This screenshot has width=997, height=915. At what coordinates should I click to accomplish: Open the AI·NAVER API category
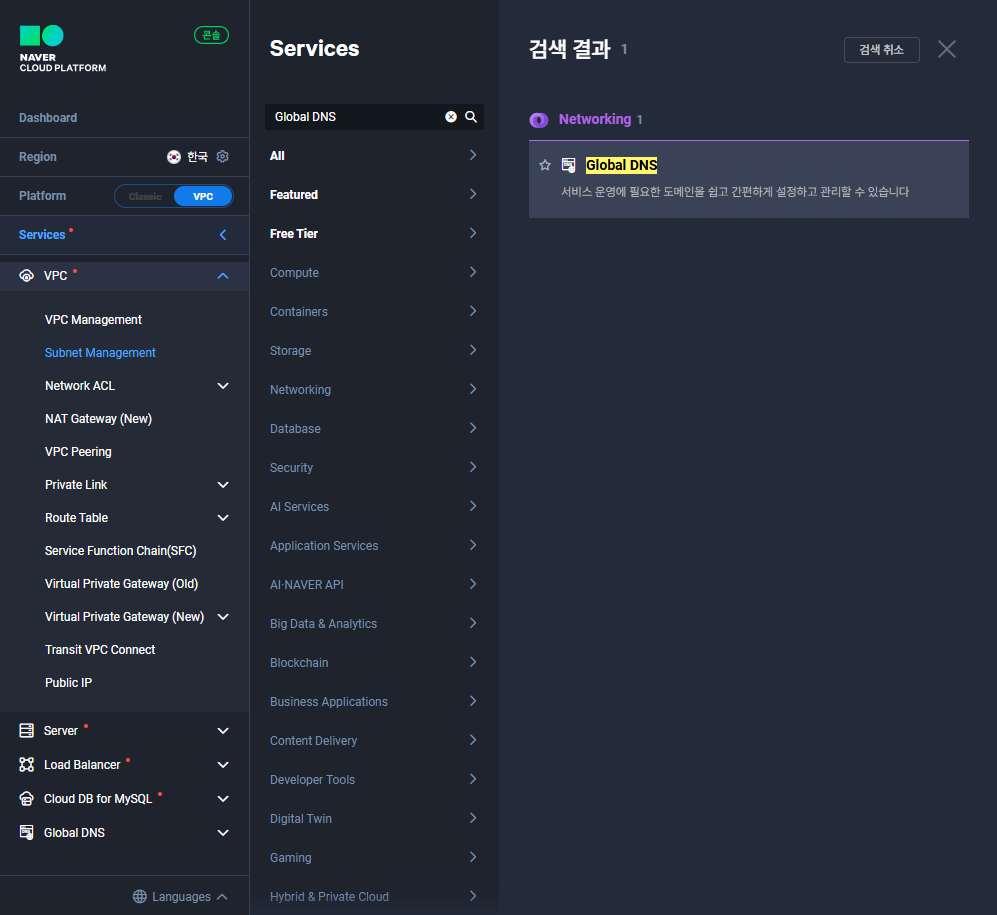point(374,584)
